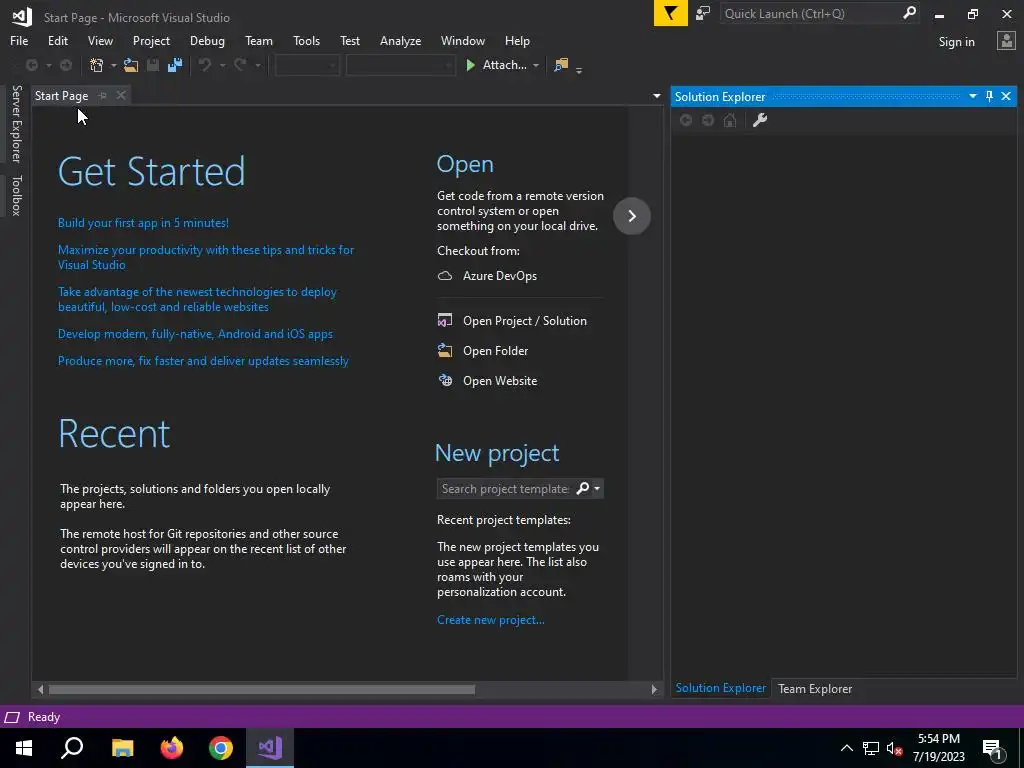Open the dropdown arrow next to Attach
The width and height of the screenshot is (1024, 768).
[x=536, y=65]
